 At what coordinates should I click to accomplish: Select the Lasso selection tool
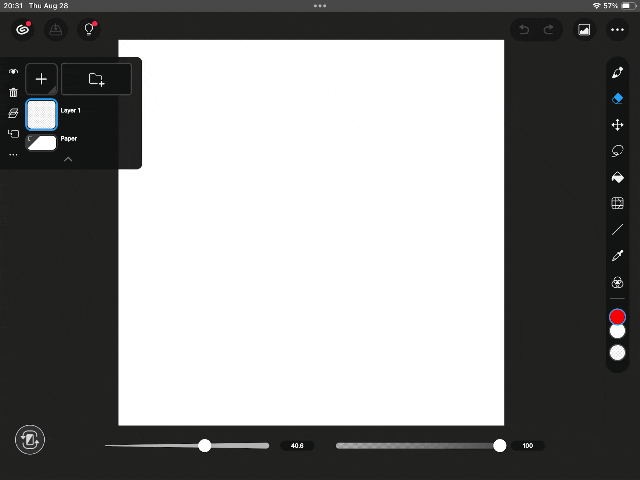[x=617, y=151]
